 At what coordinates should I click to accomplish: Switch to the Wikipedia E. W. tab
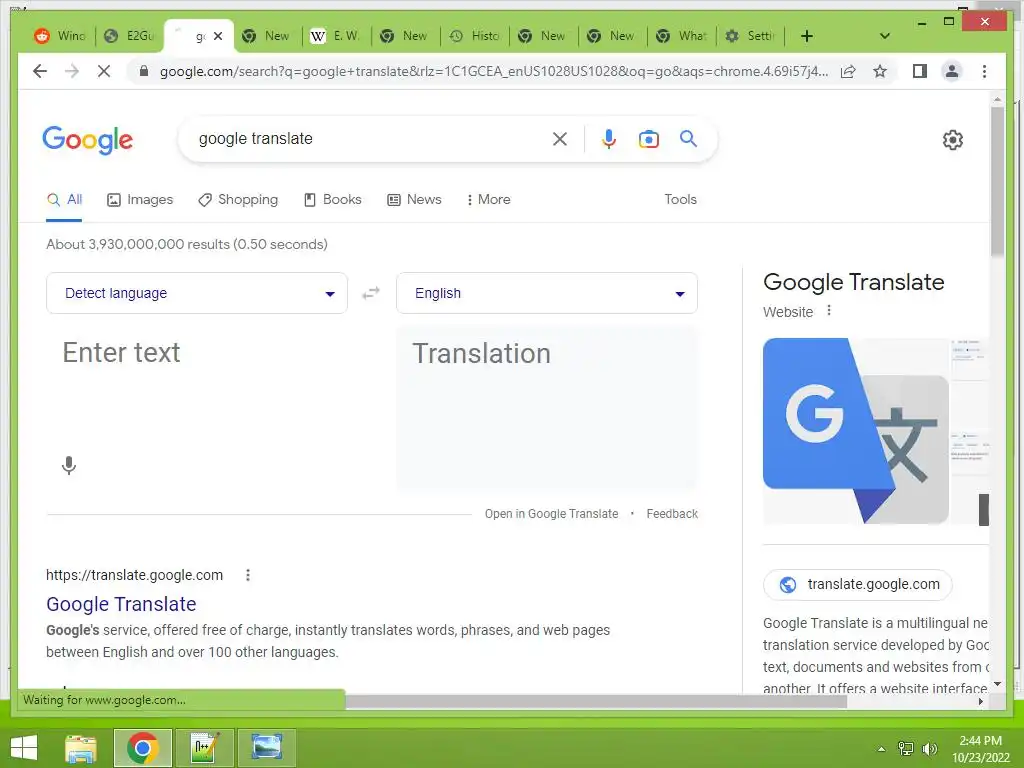336,36
